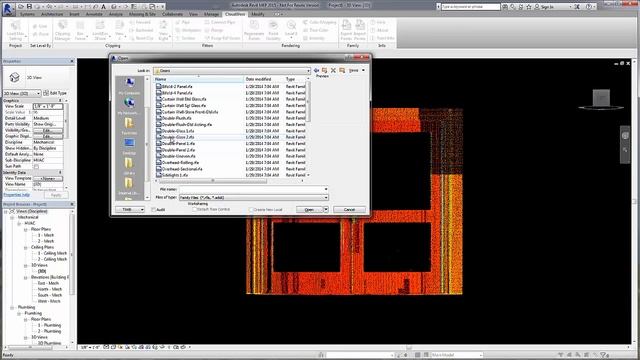Click the Cancel button in dialog
The height and width of the screenshot is (360, 640).
349,209
